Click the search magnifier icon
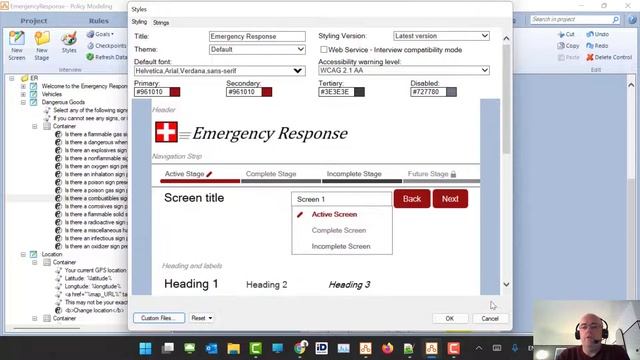The height and width of the screenshot is (360, 640). click(616, 19)
